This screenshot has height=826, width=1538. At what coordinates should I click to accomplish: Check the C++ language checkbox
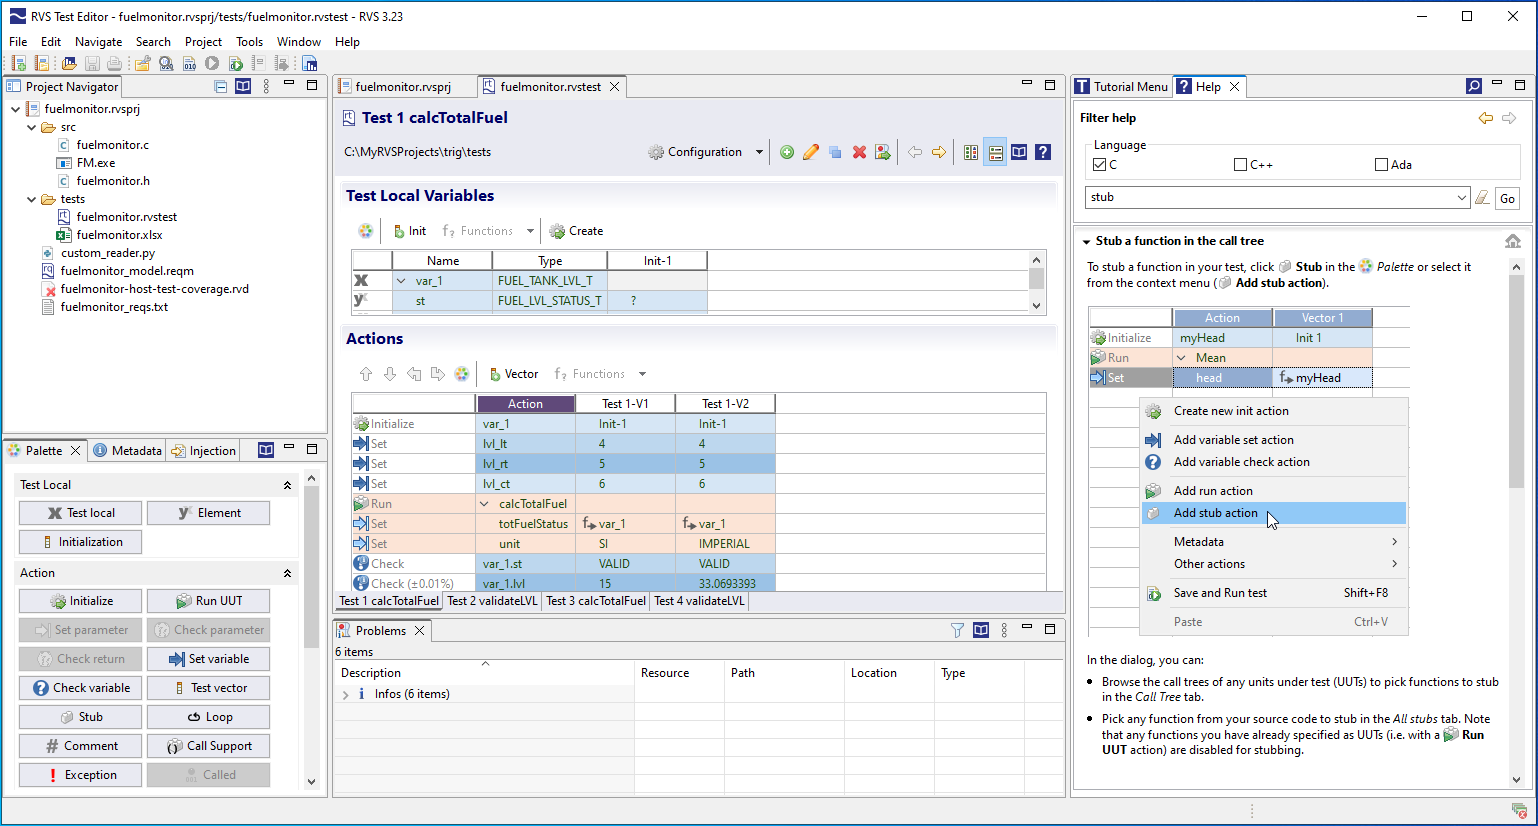(x=1241, y=165)
